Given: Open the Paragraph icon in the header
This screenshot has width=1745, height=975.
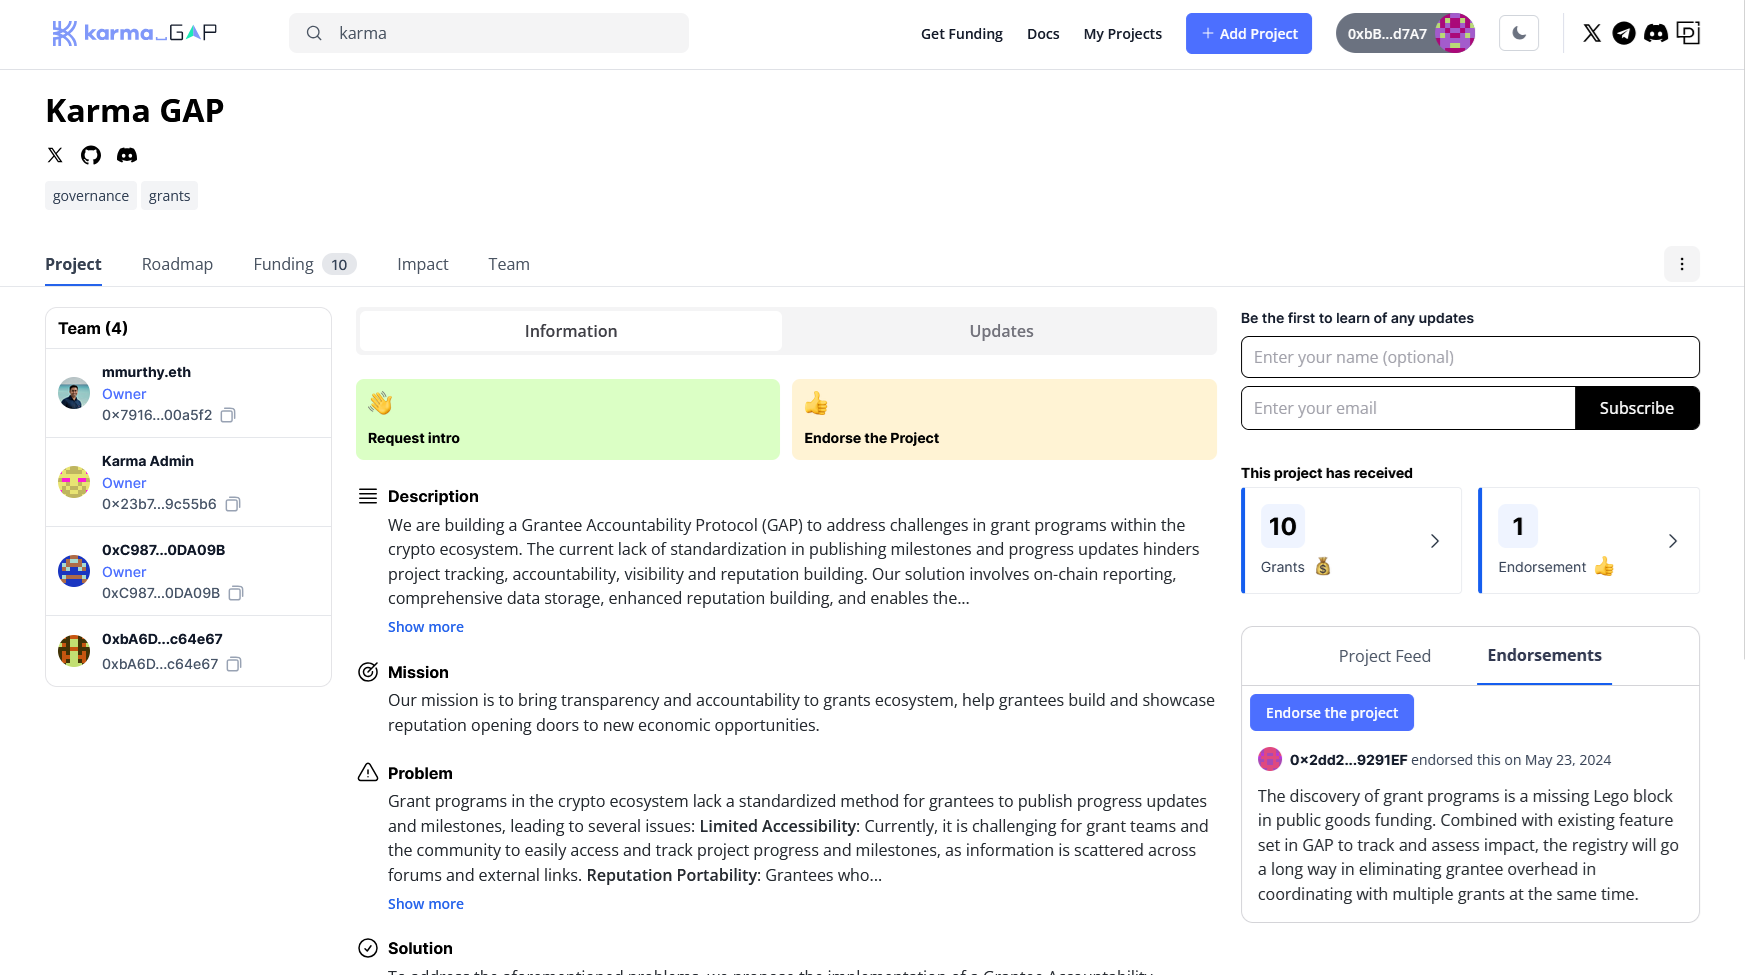Looking at the screenshot, I should point(1688,33).
